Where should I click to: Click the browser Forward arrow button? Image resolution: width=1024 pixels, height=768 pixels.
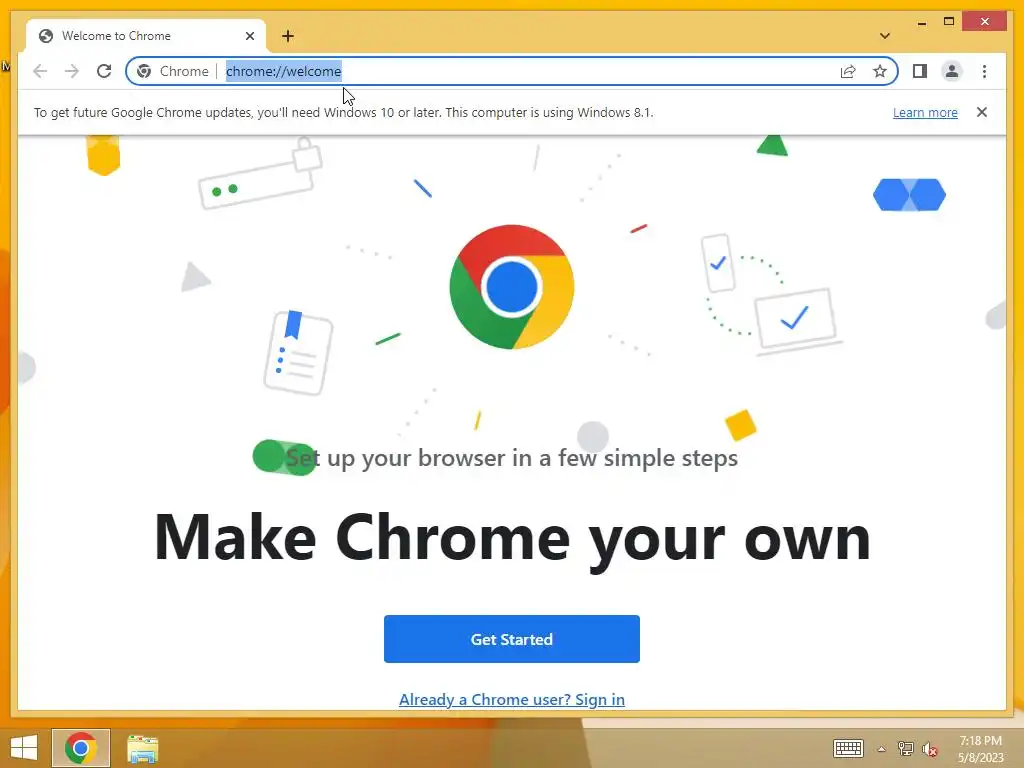point(72,71)
